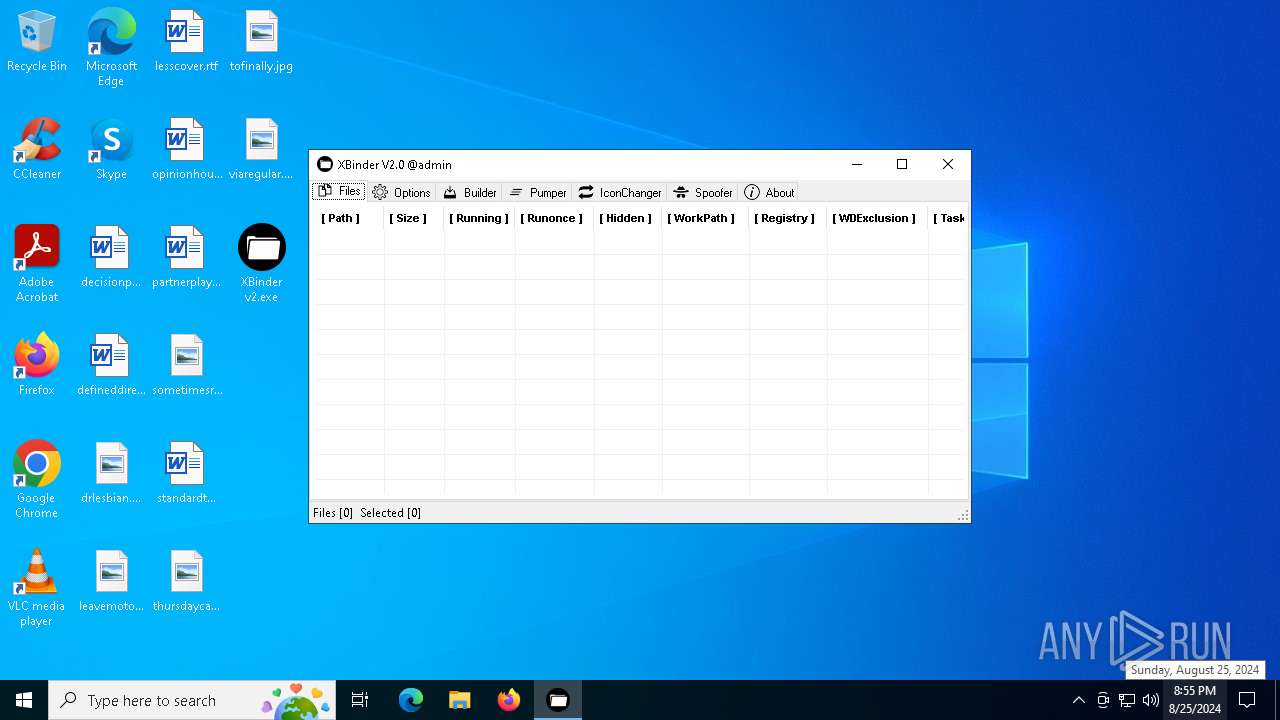This screenshot has height=720, width=1280.
Task: Select the Firefox desktop shortcut
Action: 37,366
